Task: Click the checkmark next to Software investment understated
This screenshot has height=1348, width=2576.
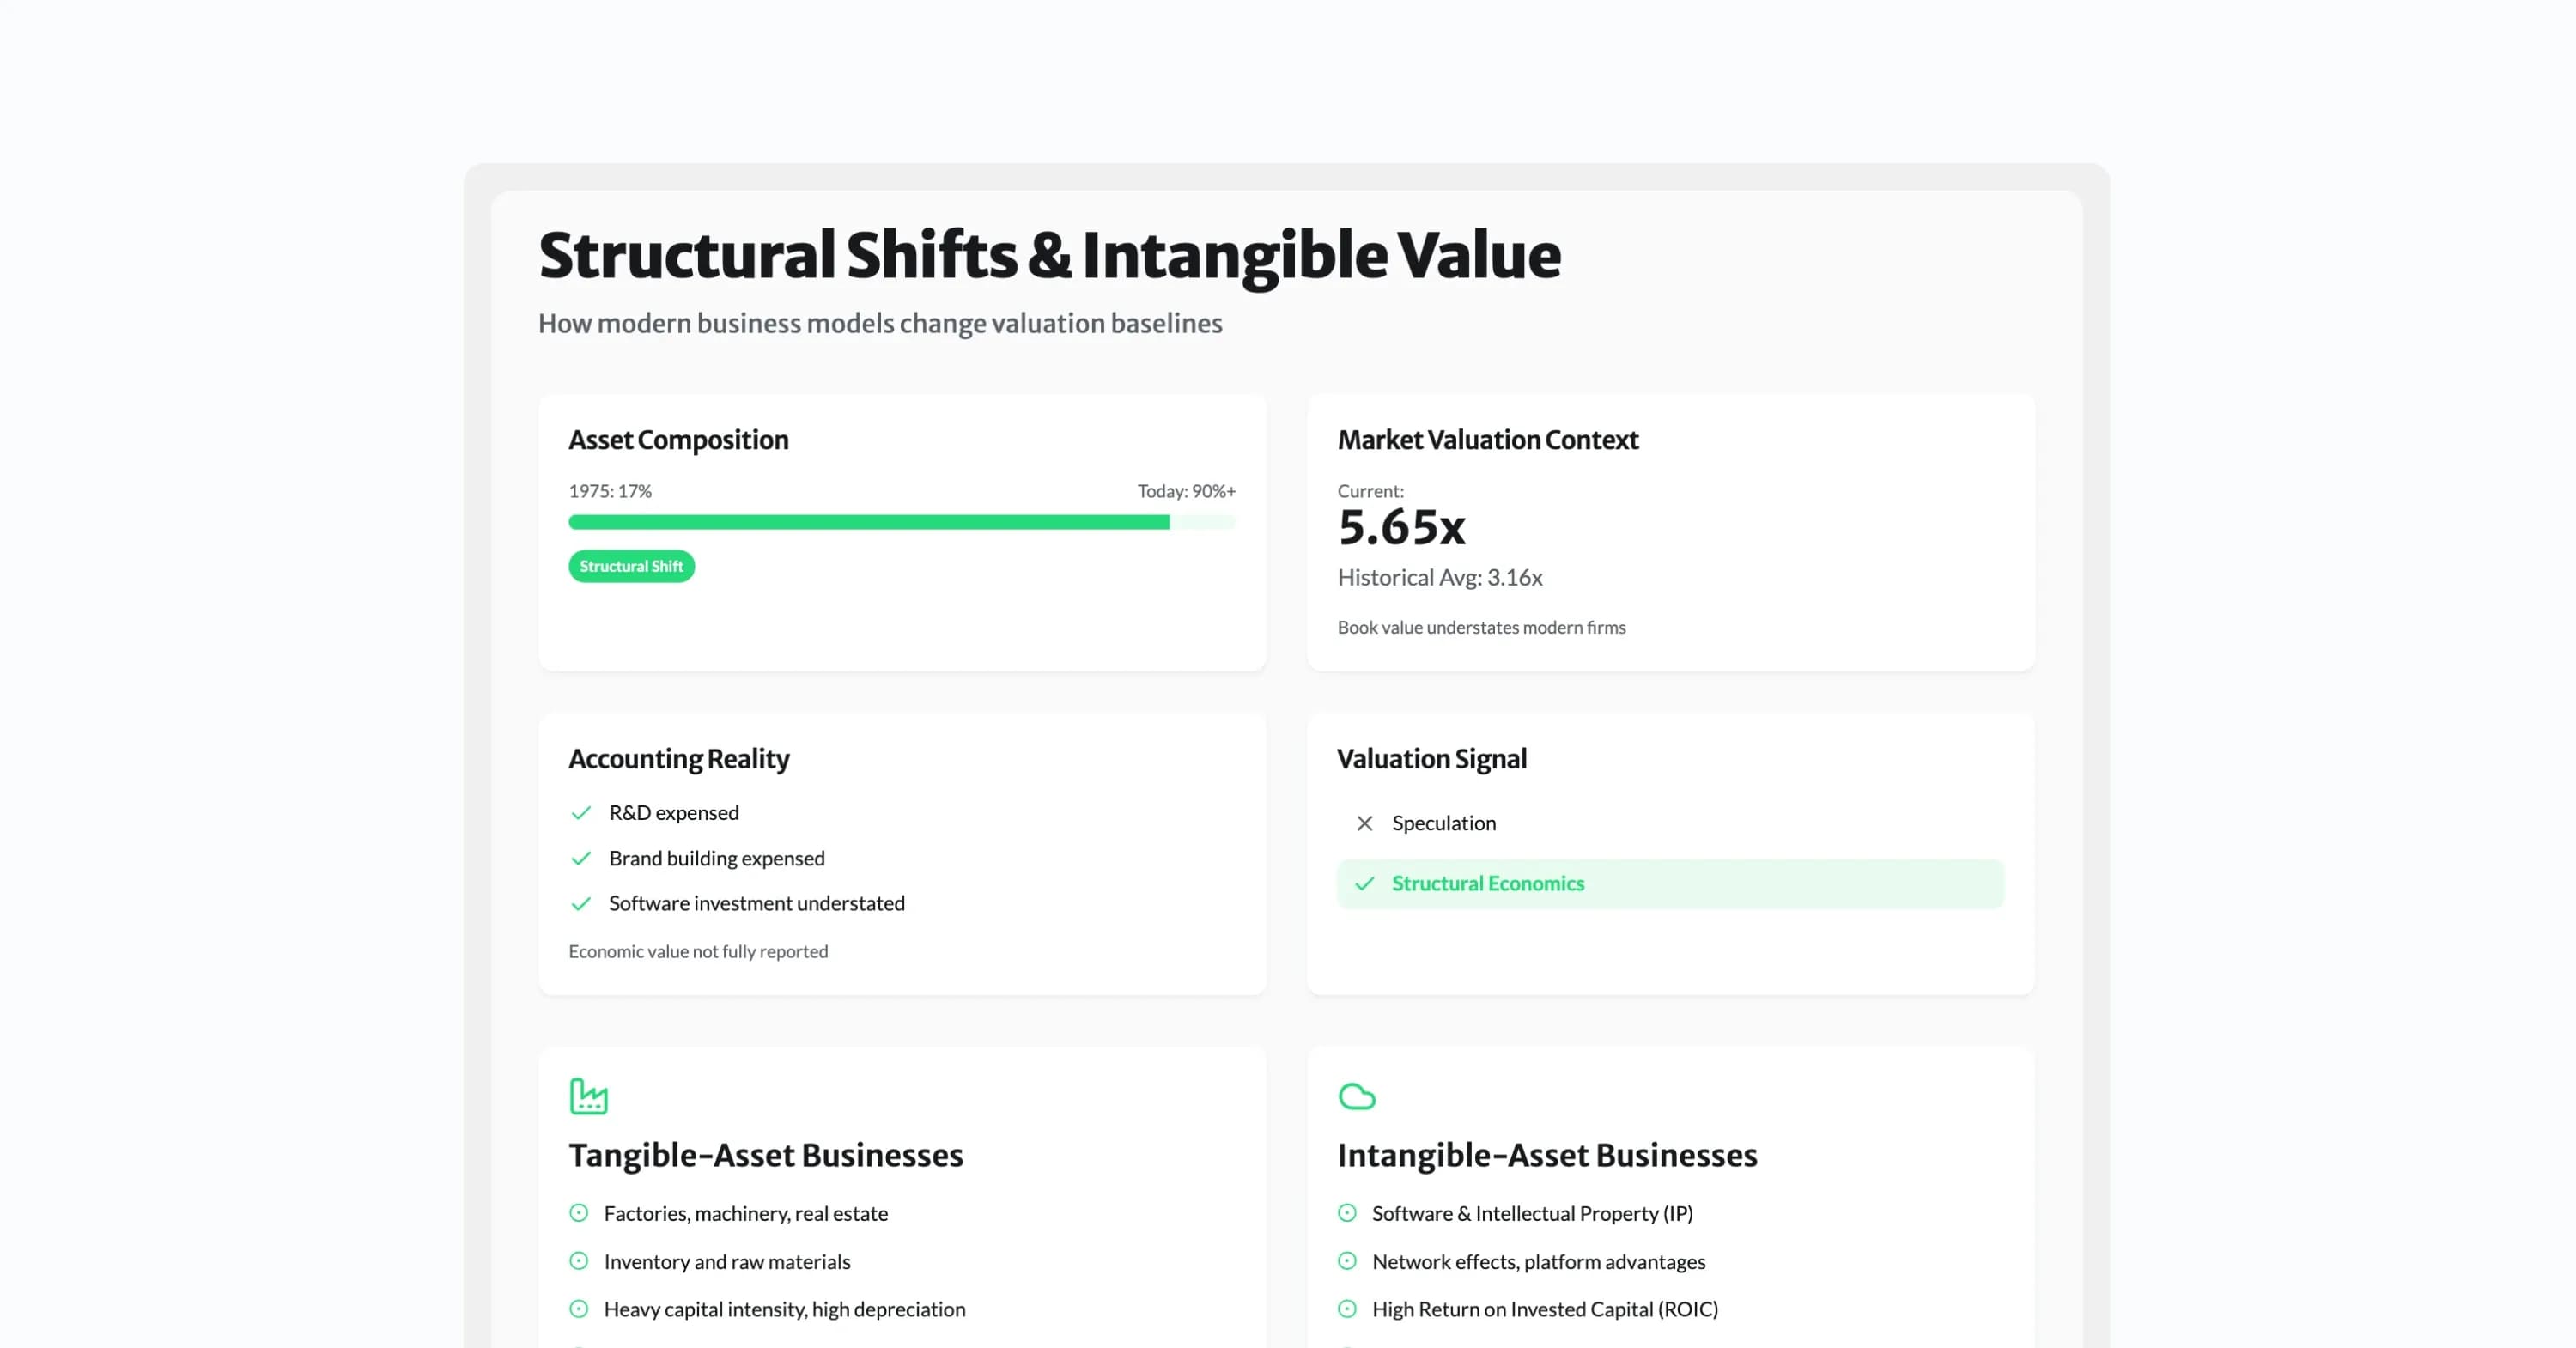Action: coord(581,903)
